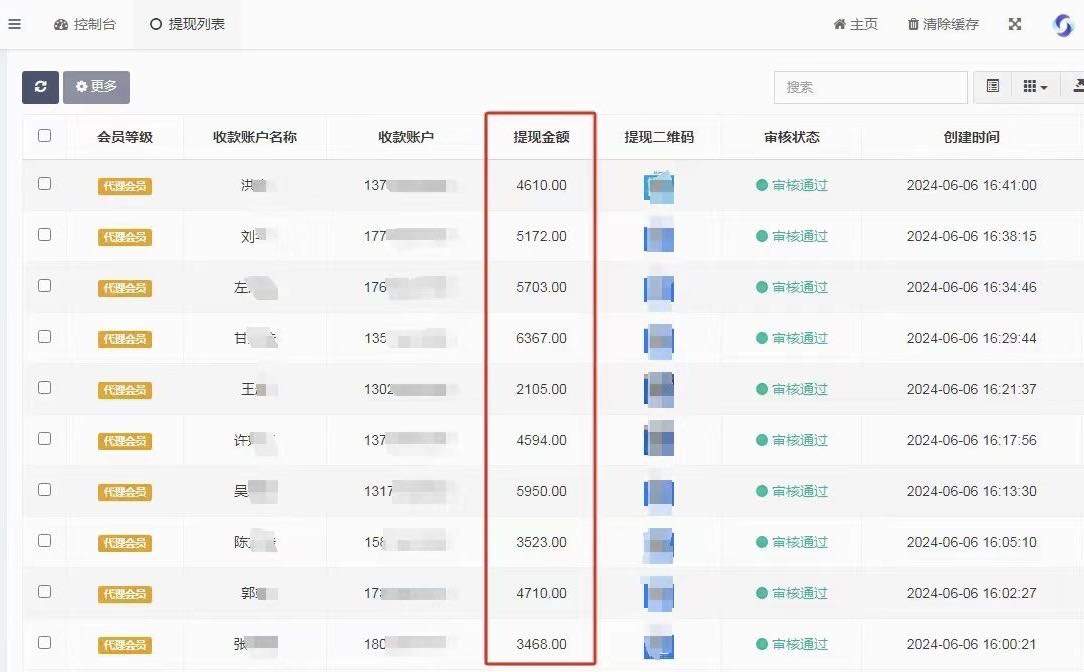
Task: Toggle the select-all checkbox in header
Action: [44, 136]
